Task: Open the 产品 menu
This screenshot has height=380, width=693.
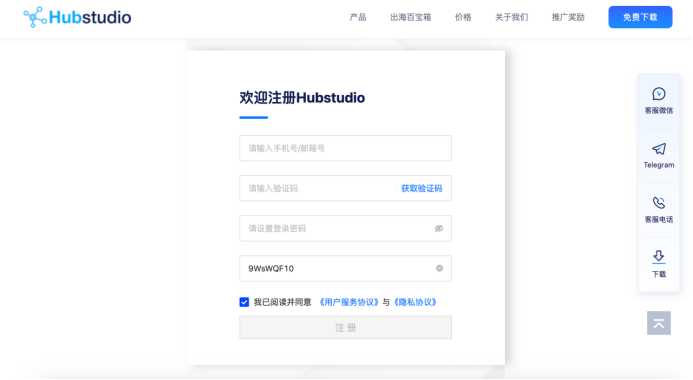Action: tap(358, 17)
